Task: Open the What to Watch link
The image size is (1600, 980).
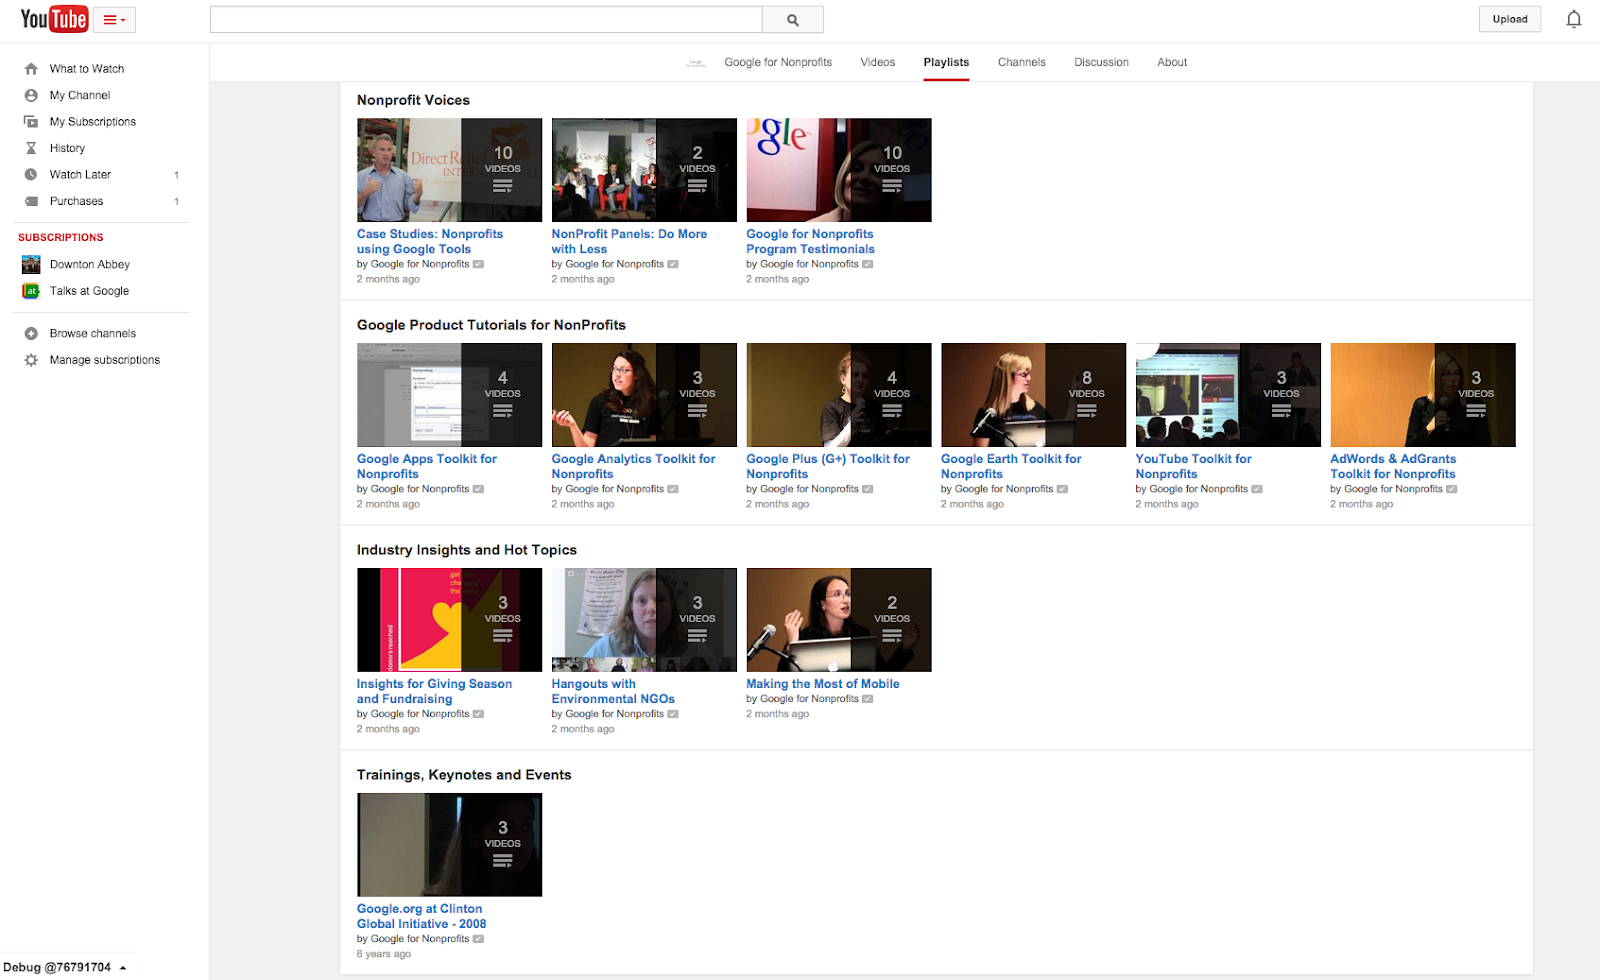Action: pyautogui.click(x=87, y=69)
